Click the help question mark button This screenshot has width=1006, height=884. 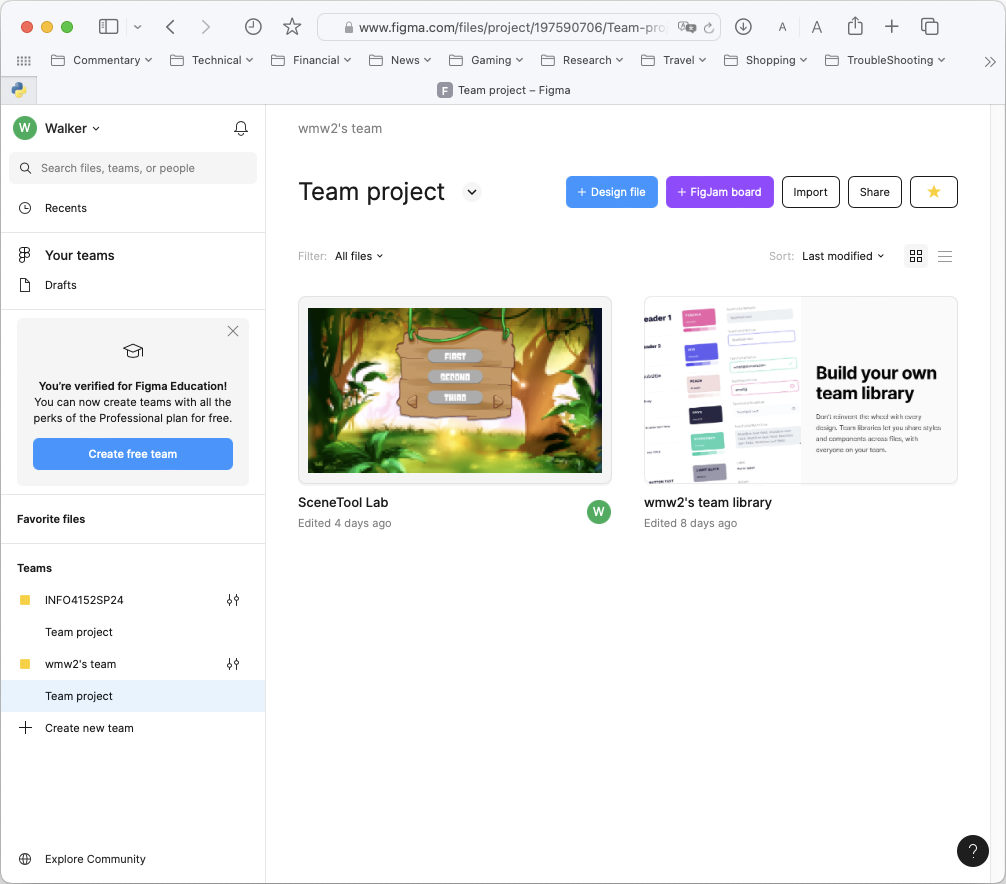[x=972, y=850]
